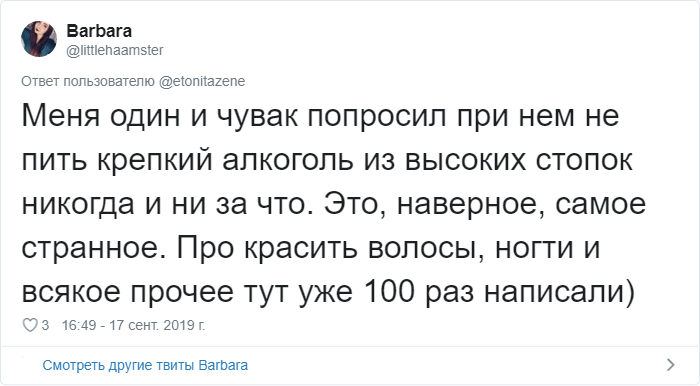The height and width of the screenshot is (386, 700).
Task: Like the tweet using the heart icon
Action: pyautogui.click(x=30, y=325)
